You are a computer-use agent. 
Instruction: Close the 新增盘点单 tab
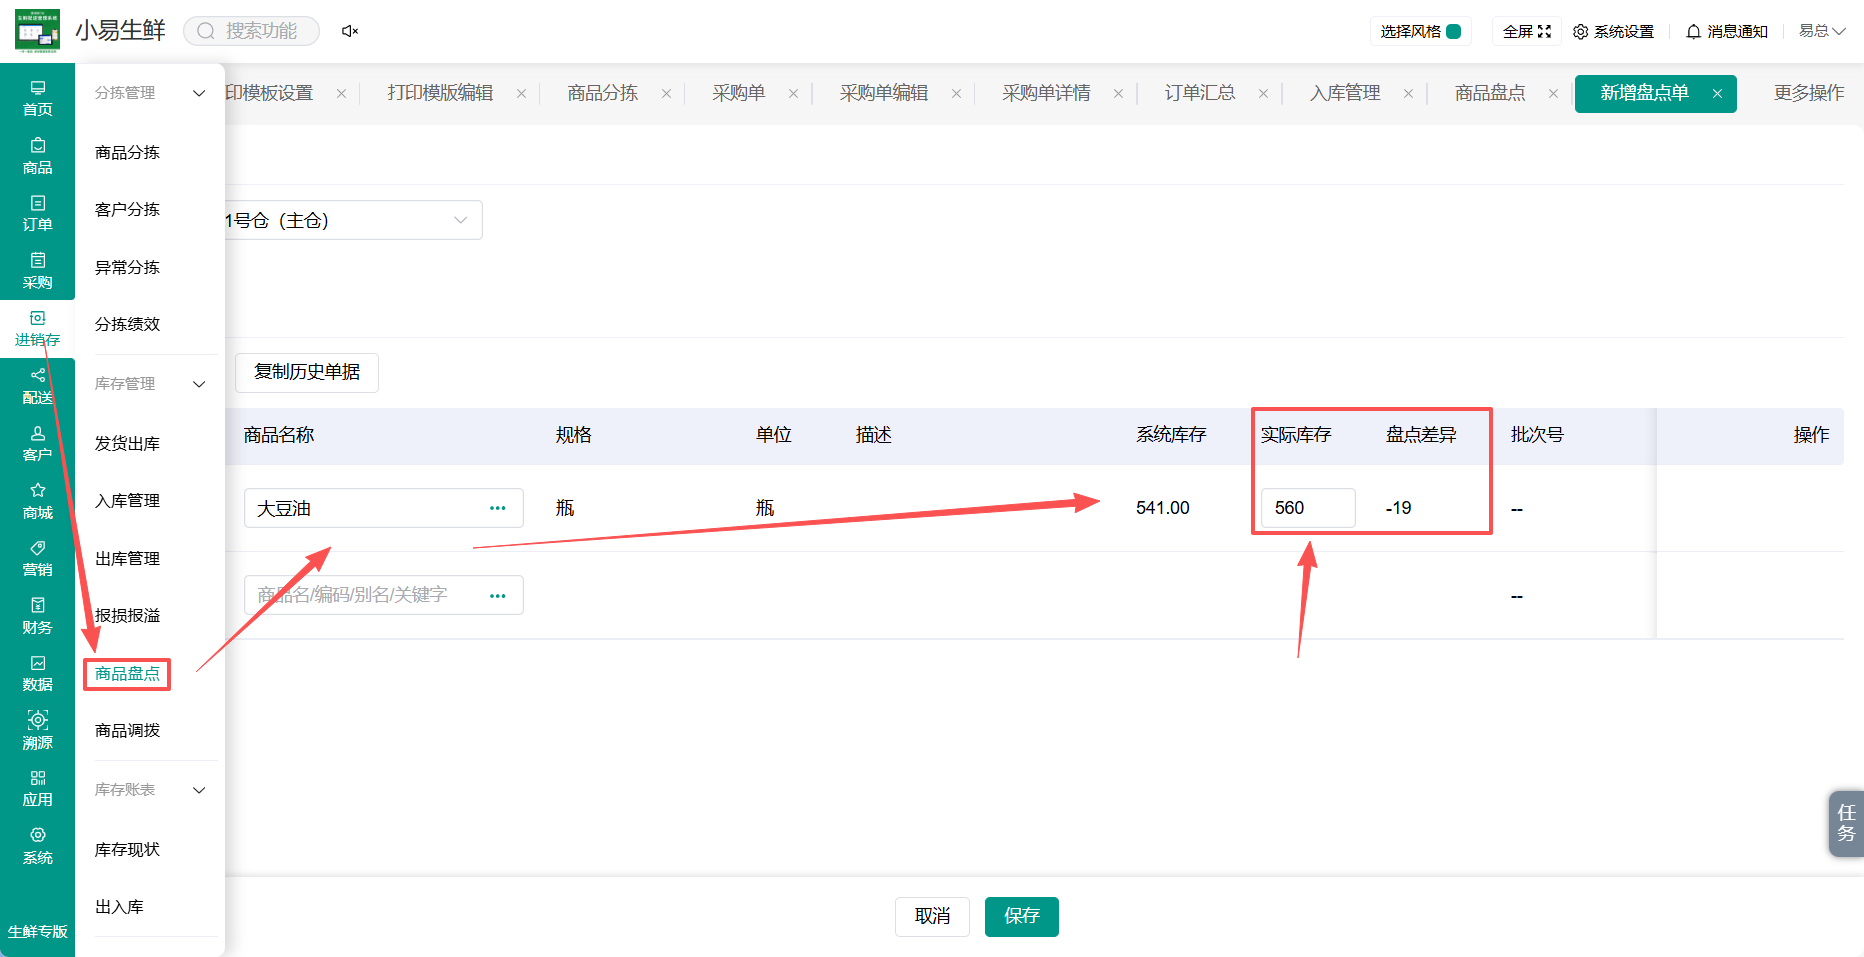1717,94
